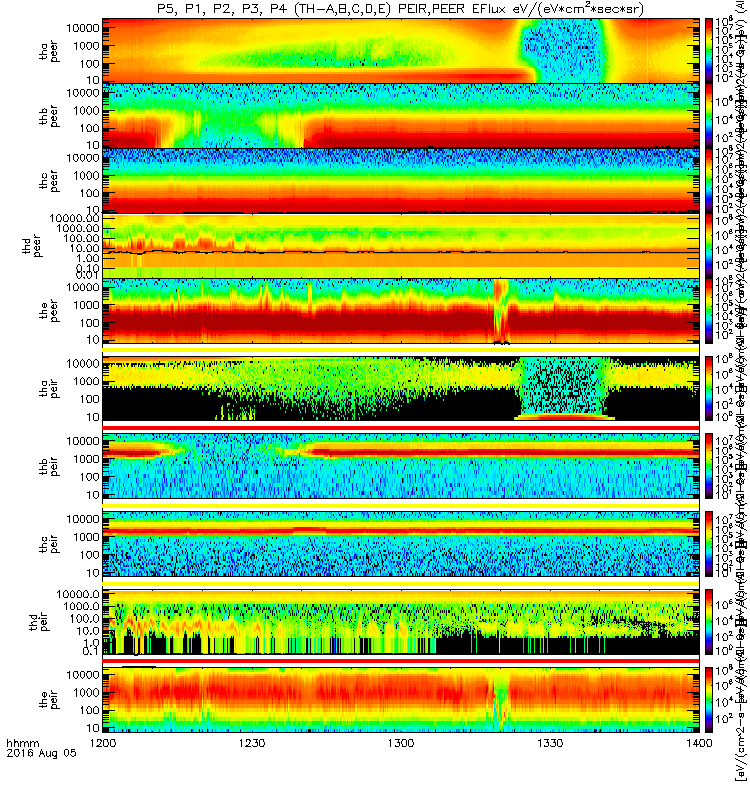Click inside the thb peir spectrogram panel

401,466
